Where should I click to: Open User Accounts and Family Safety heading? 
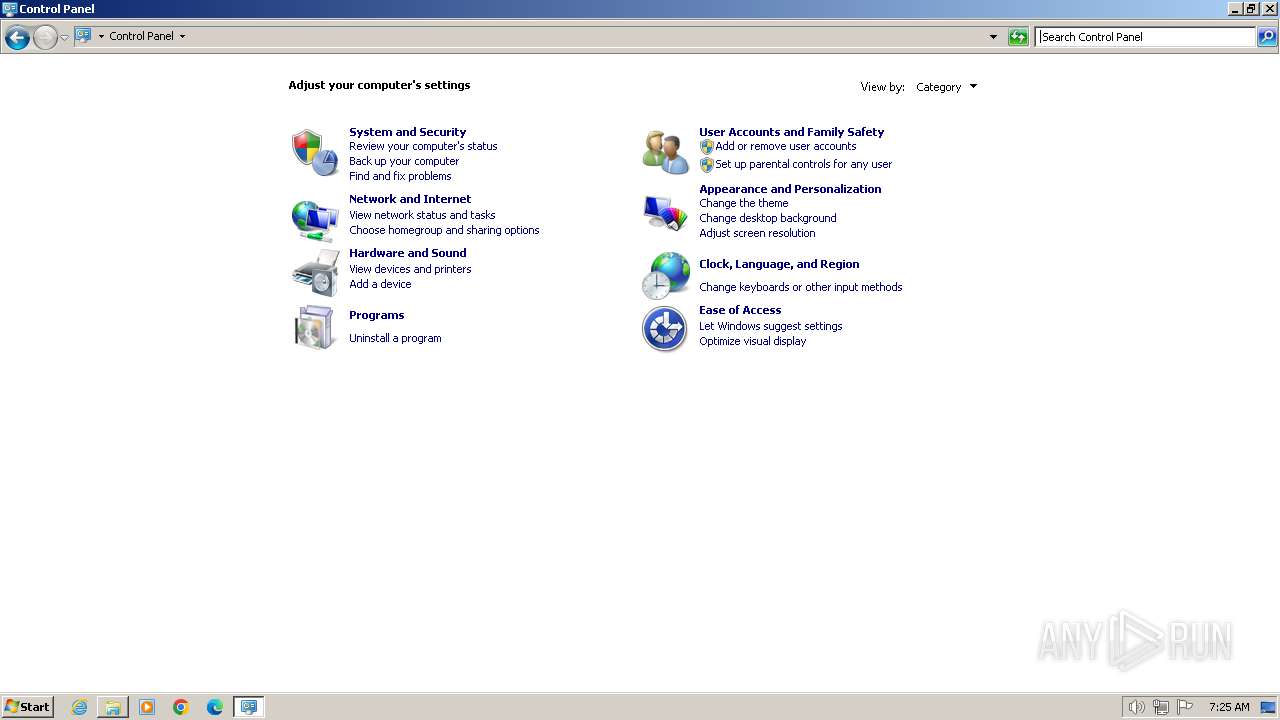[x=792, y=132]
